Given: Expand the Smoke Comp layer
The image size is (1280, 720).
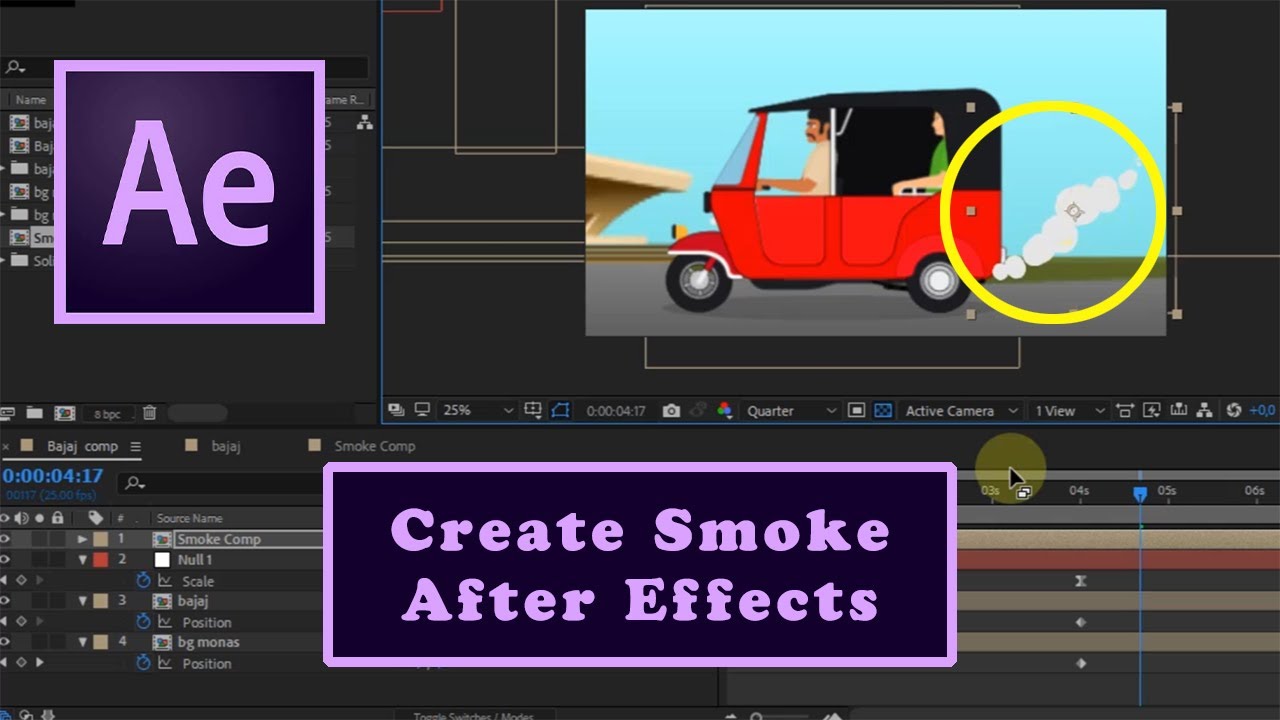Looking at the screenshot, I should pos(83,539).
